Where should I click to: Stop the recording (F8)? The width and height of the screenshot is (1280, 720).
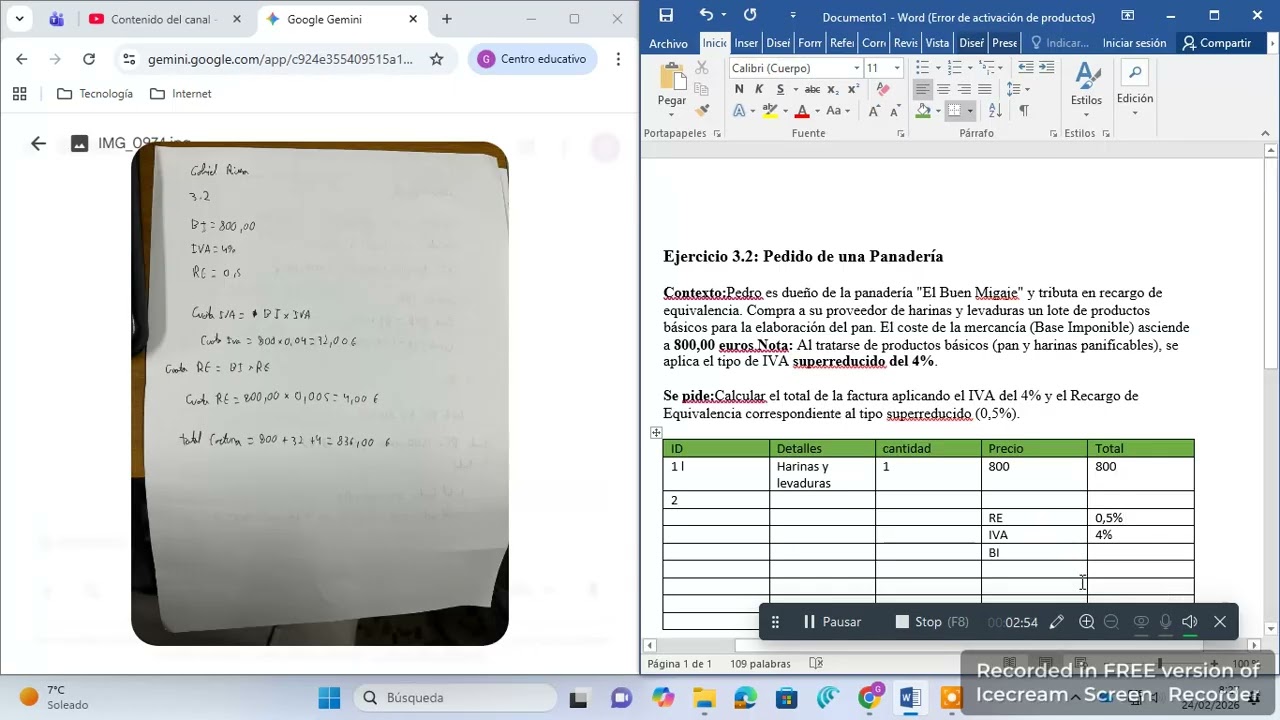[x=932, y=622]
